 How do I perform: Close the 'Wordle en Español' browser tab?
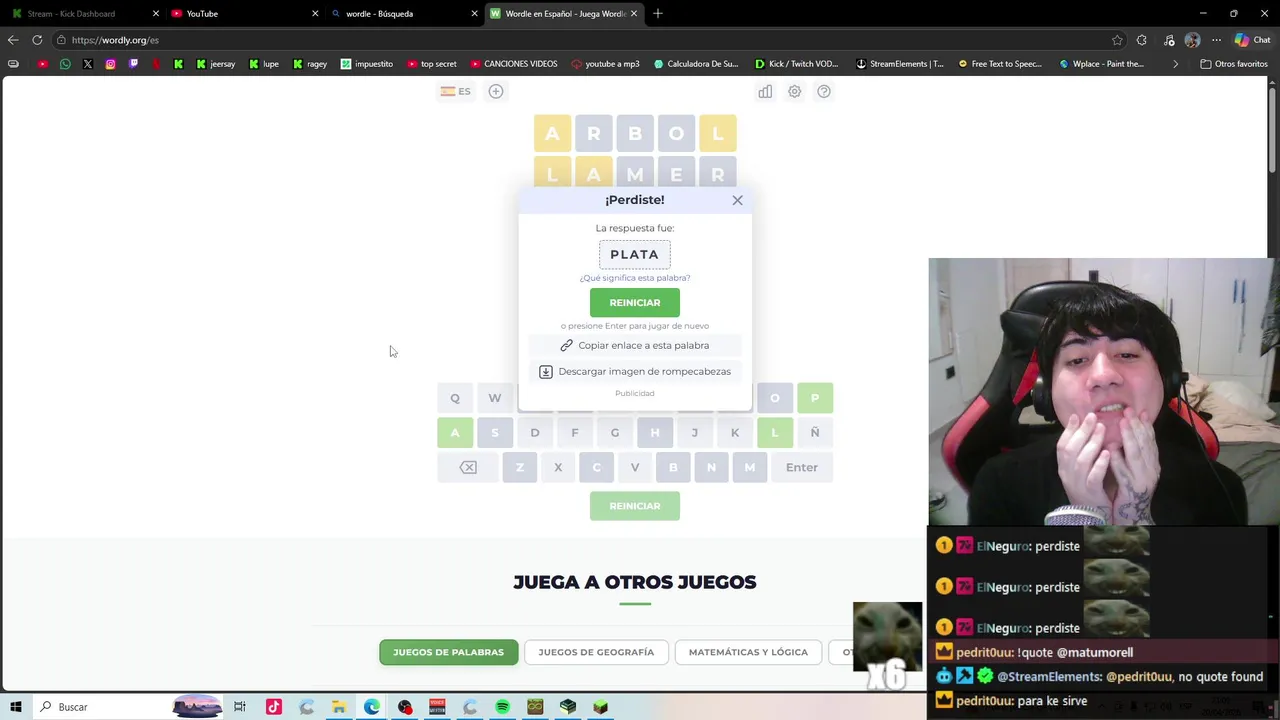[633, 13]
